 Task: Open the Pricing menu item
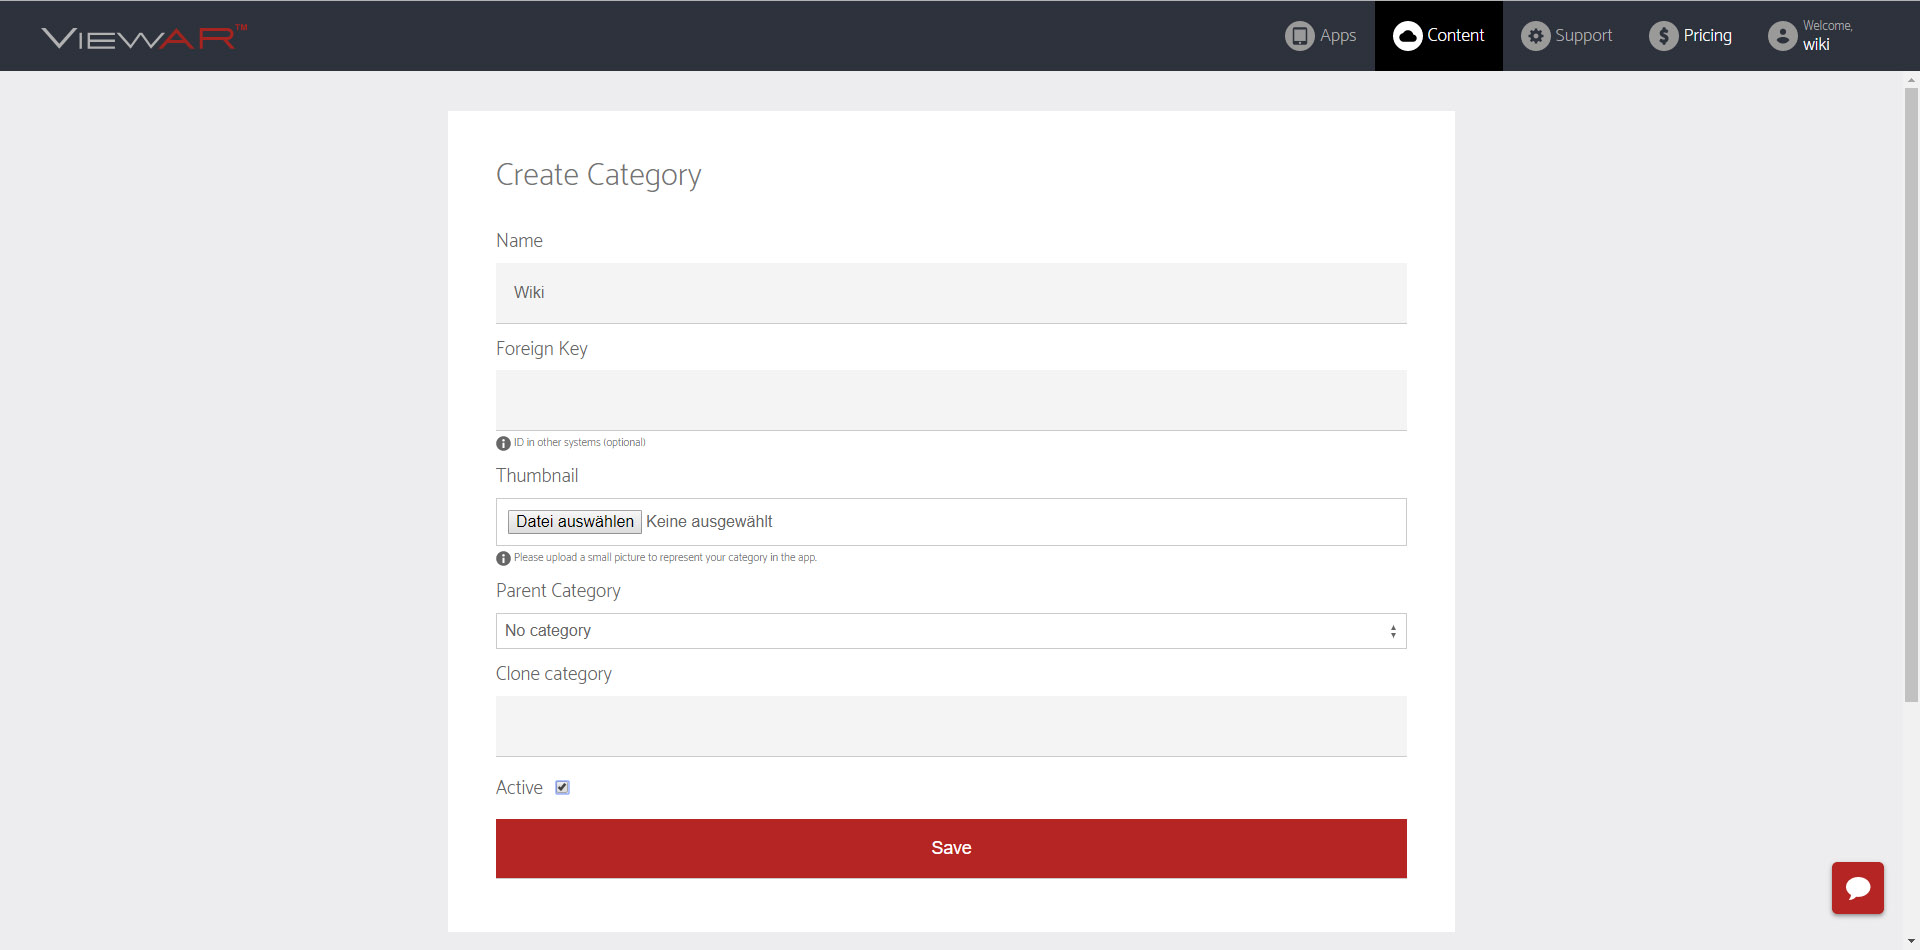click(1707, 36)
